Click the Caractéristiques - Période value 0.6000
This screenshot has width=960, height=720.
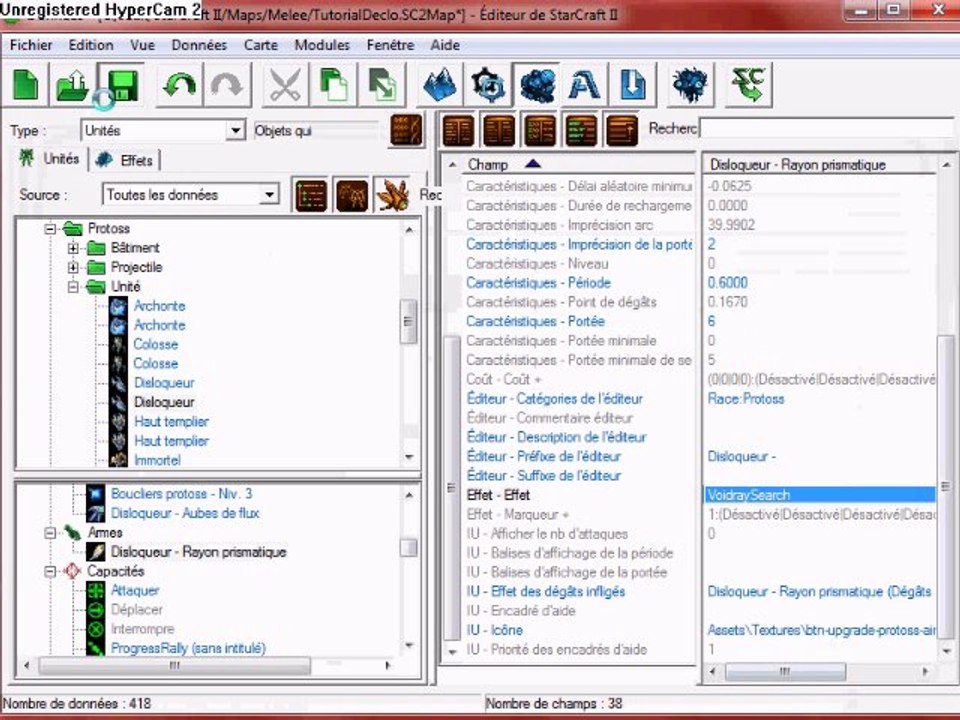point(727,282)
